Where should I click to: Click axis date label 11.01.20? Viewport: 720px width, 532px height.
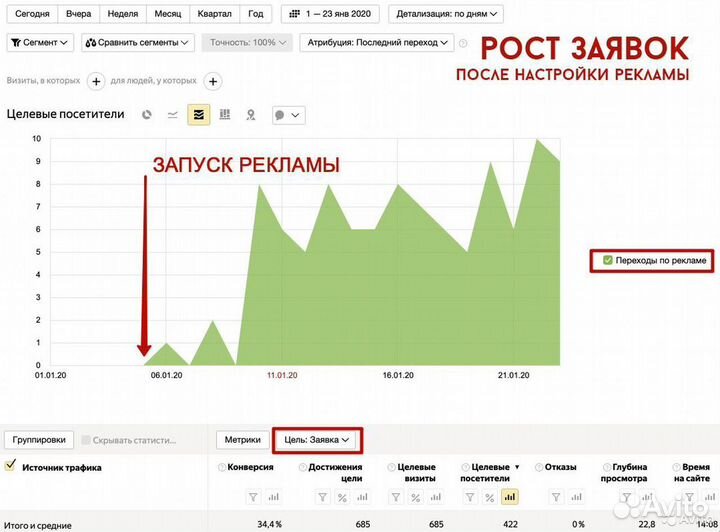click(x=282, y=375)
